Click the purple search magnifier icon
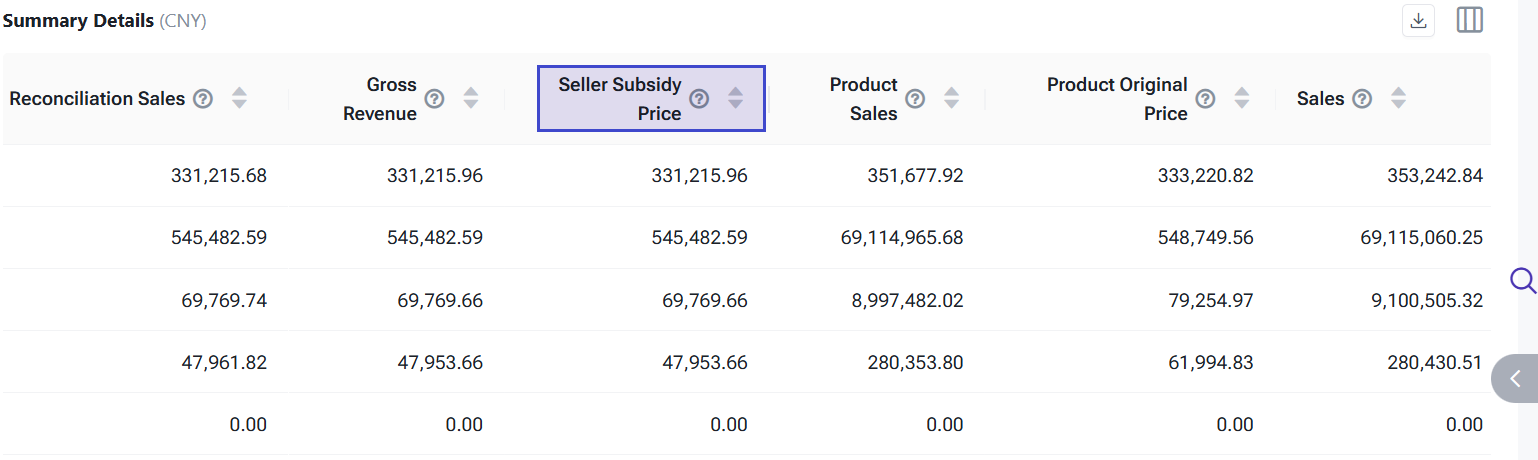 tap(1522, 280)
